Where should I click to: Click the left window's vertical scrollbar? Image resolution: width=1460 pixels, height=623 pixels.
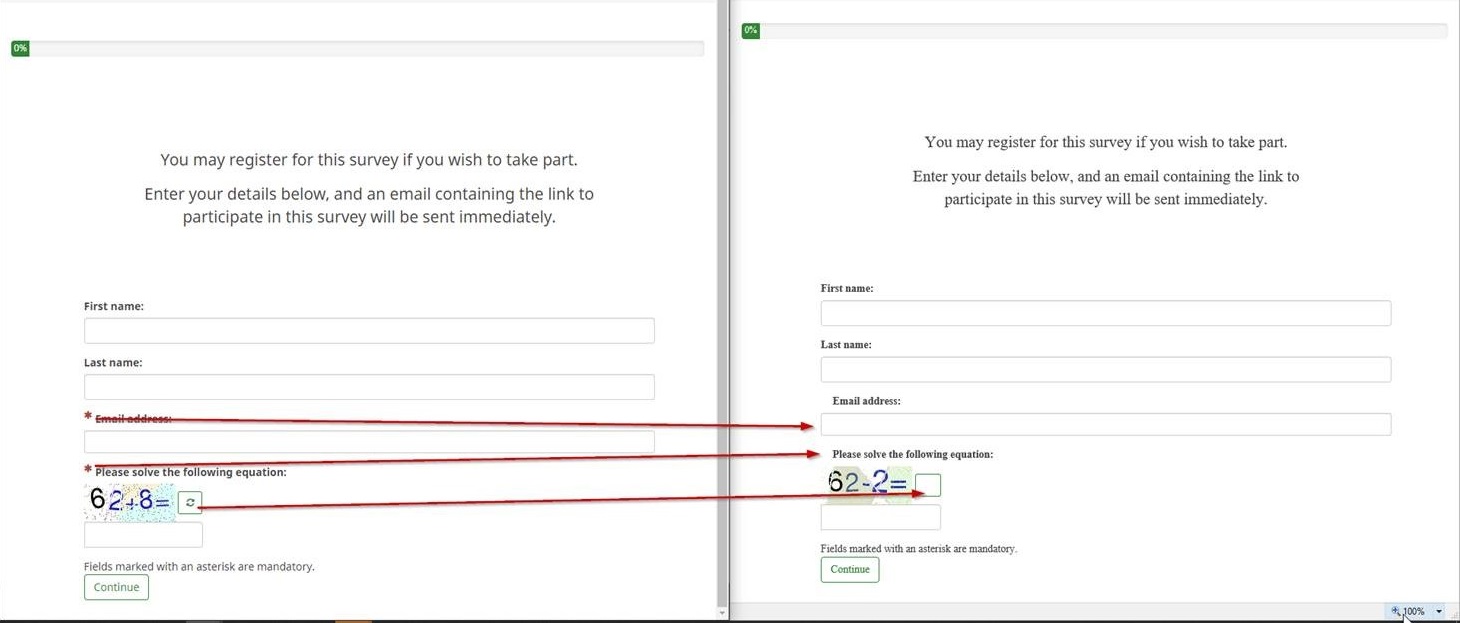(722, 305)
